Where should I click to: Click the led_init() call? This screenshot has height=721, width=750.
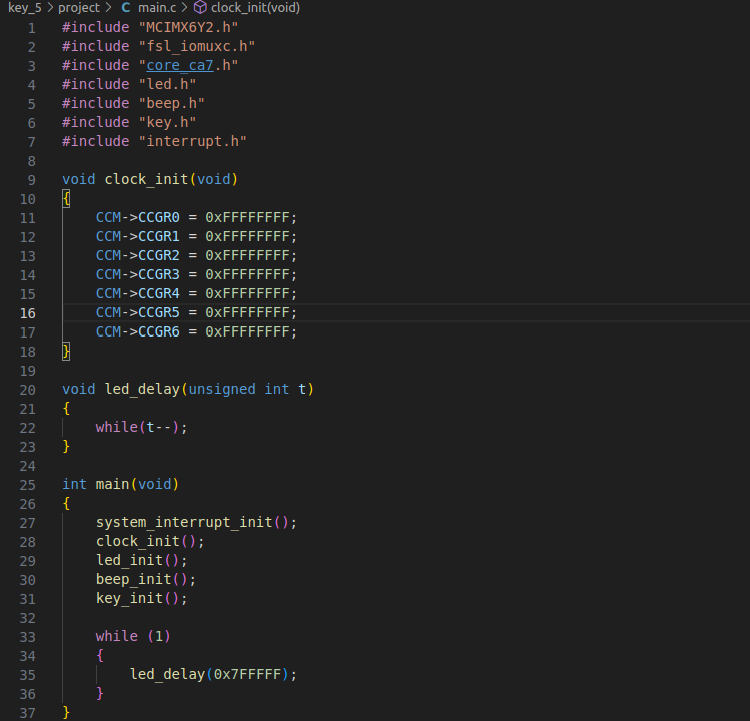pyautogui.click(x=142, y=560)
